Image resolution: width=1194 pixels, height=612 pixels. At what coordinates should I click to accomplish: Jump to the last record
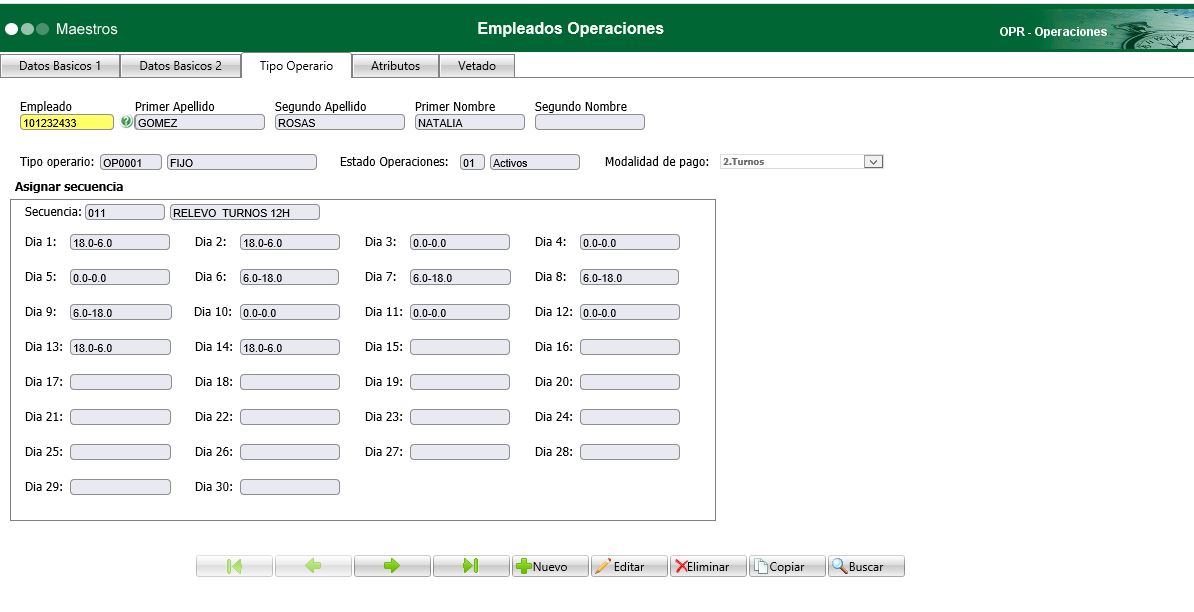click(x=471, y=566)
